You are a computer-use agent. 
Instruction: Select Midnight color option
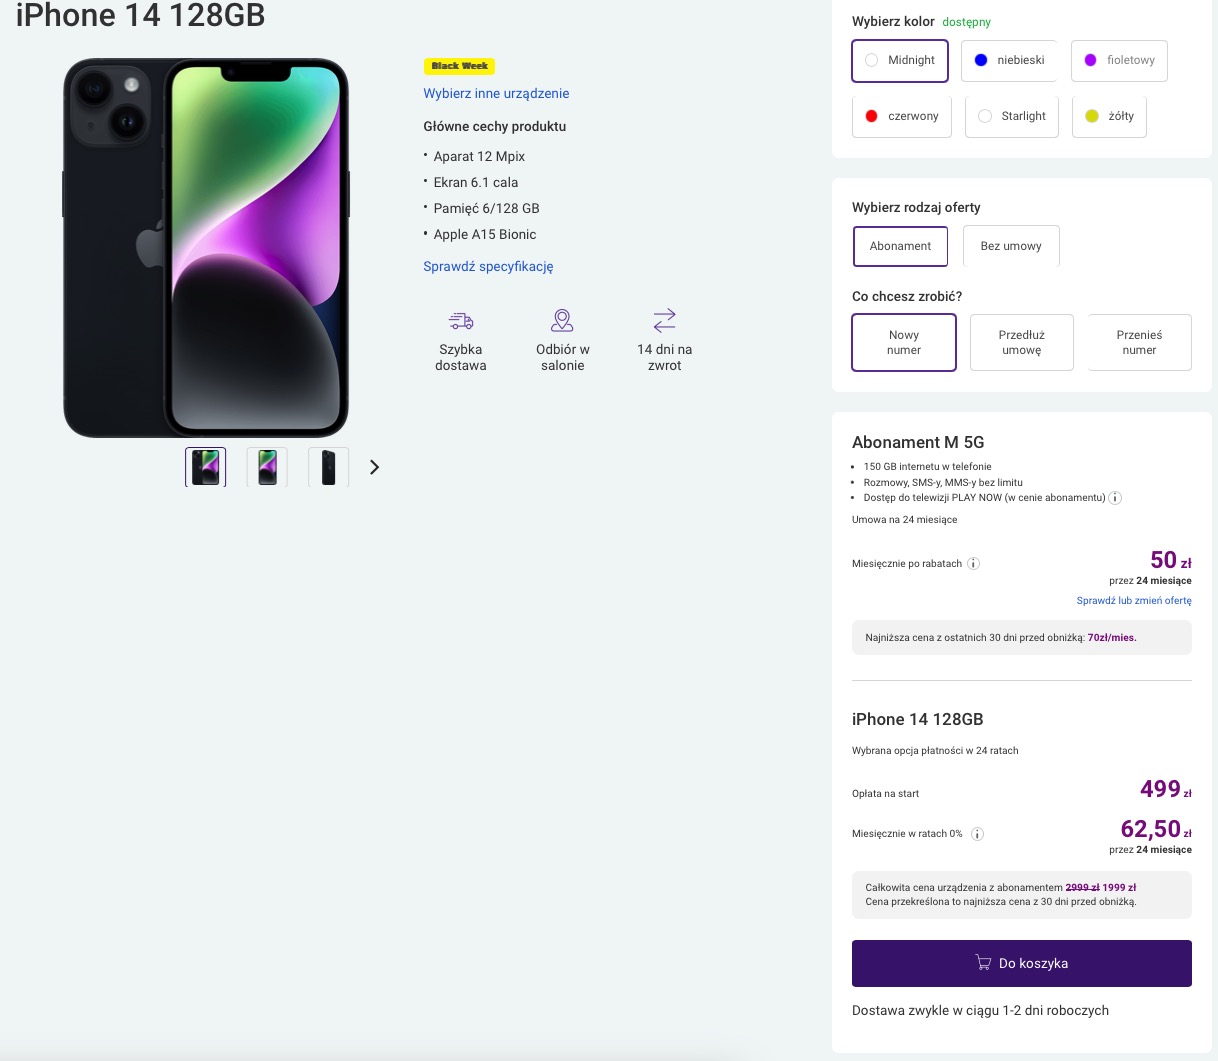pos(900,60)
